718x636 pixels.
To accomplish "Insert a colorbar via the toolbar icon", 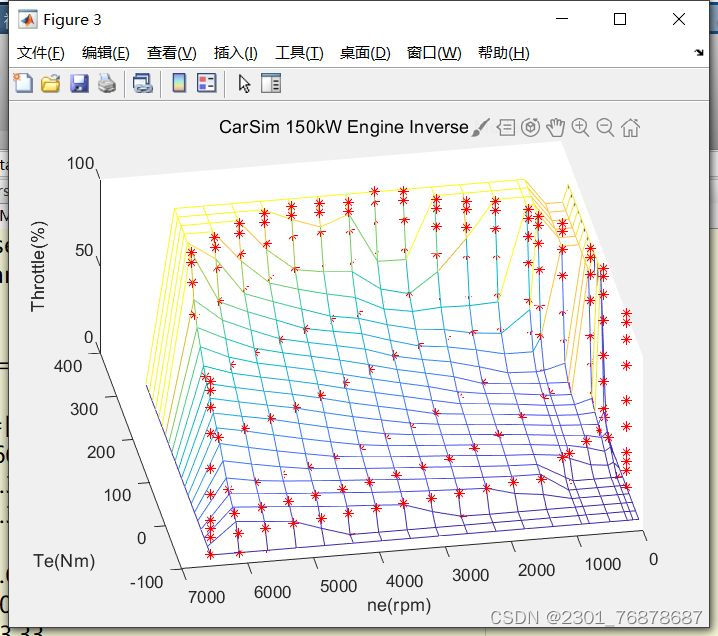I will tap(179, 83).
